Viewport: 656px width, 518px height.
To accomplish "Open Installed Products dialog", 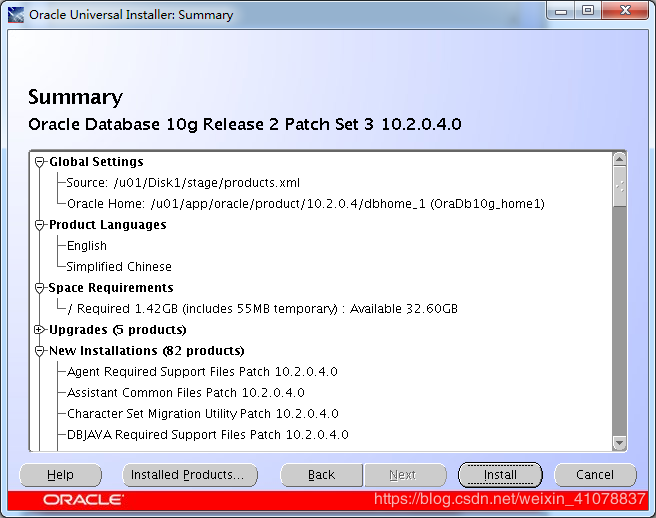I will pyautogui.click(x=190, y=475).
